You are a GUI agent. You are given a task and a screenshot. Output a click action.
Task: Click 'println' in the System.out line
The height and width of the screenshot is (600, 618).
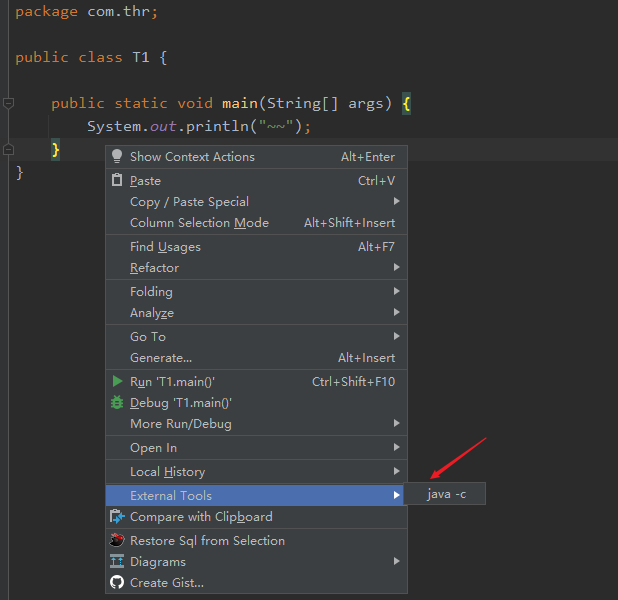click(x=217, y=127)
